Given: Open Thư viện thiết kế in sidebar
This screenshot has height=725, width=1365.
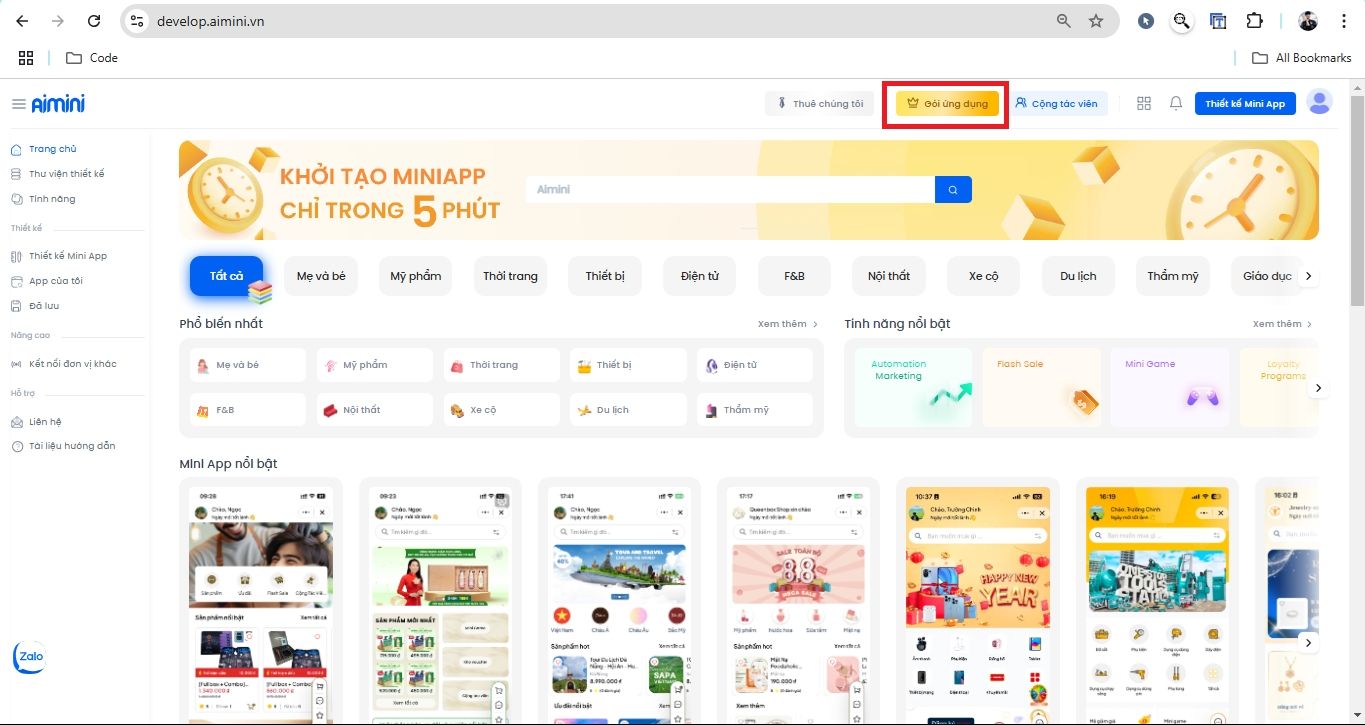Looking at the screenshot, I should pos(66,174).
